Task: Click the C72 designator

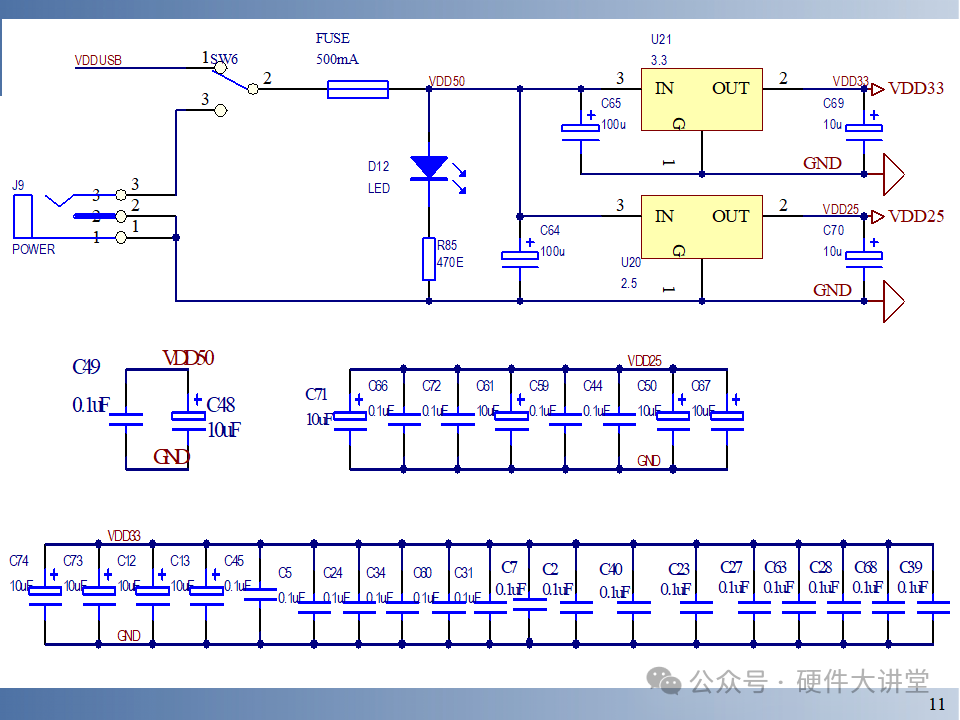Action: point(432,386)
